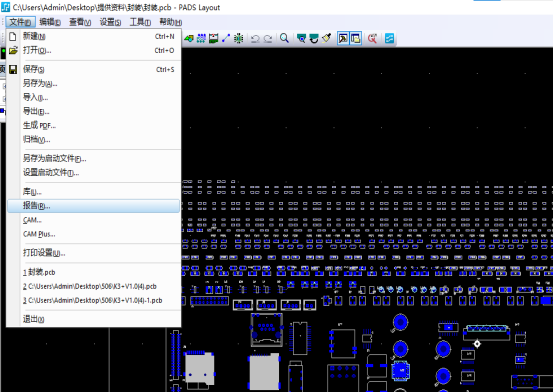Open the 编辑 menu
The height and width of the screenshot is (392, 554).
tap(50, 22)
